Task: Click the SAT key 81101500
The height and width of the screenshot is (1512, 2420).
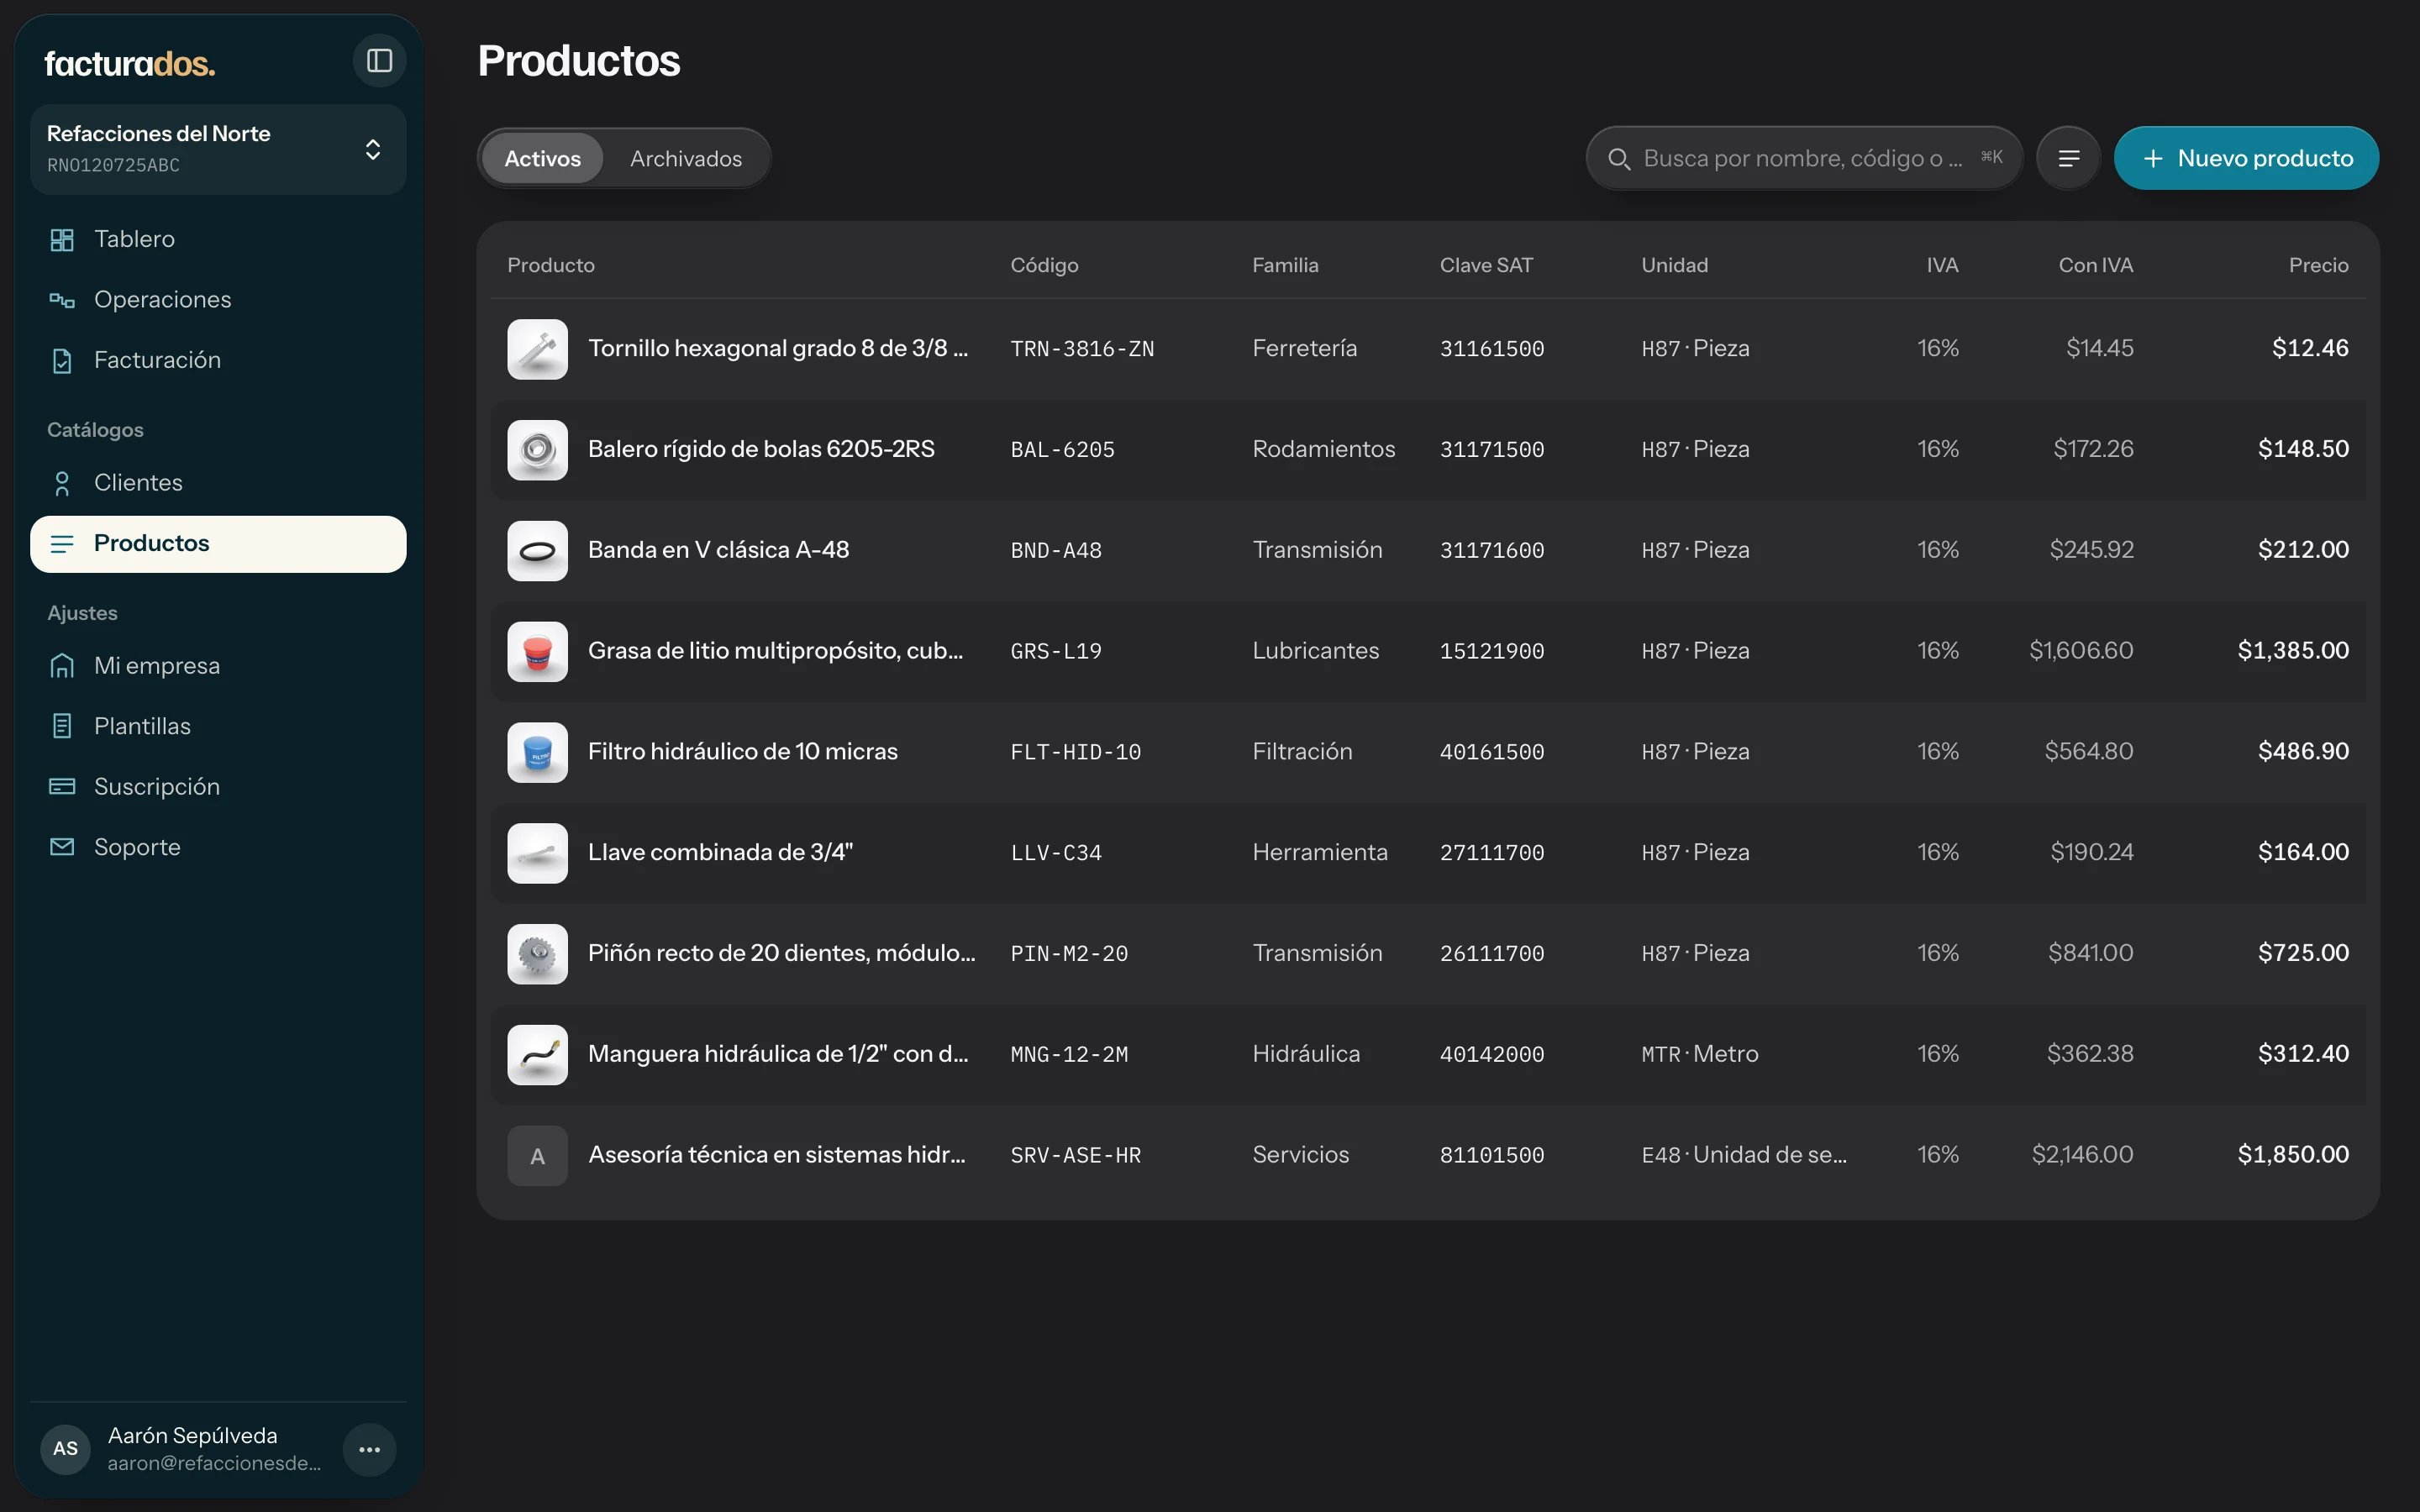Action: pyautogui.click(x=1492, y=1156)
